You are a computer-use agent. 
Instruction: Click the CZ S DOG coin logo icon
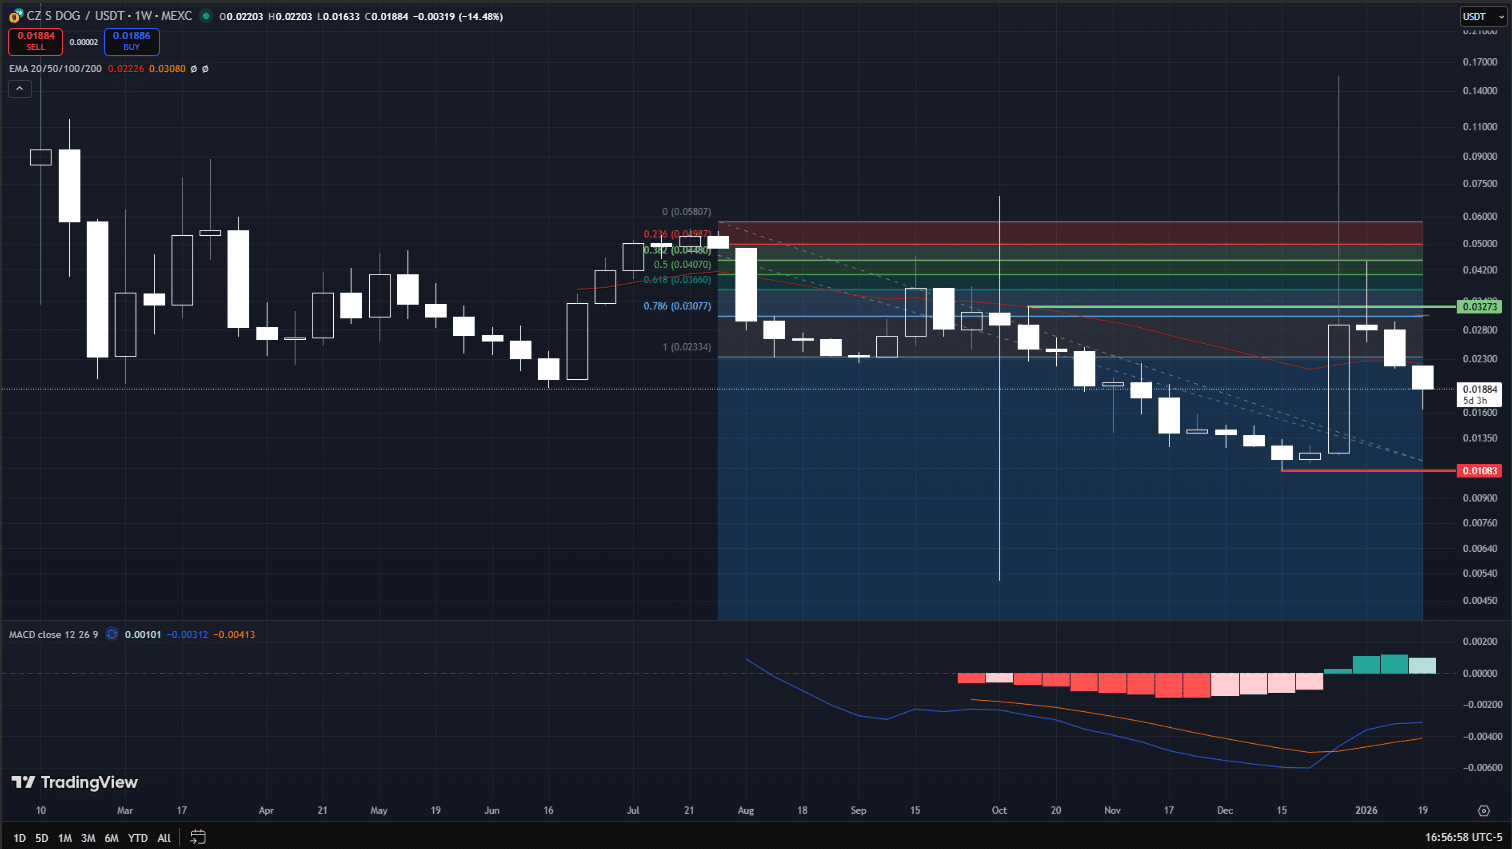[16, 16]
